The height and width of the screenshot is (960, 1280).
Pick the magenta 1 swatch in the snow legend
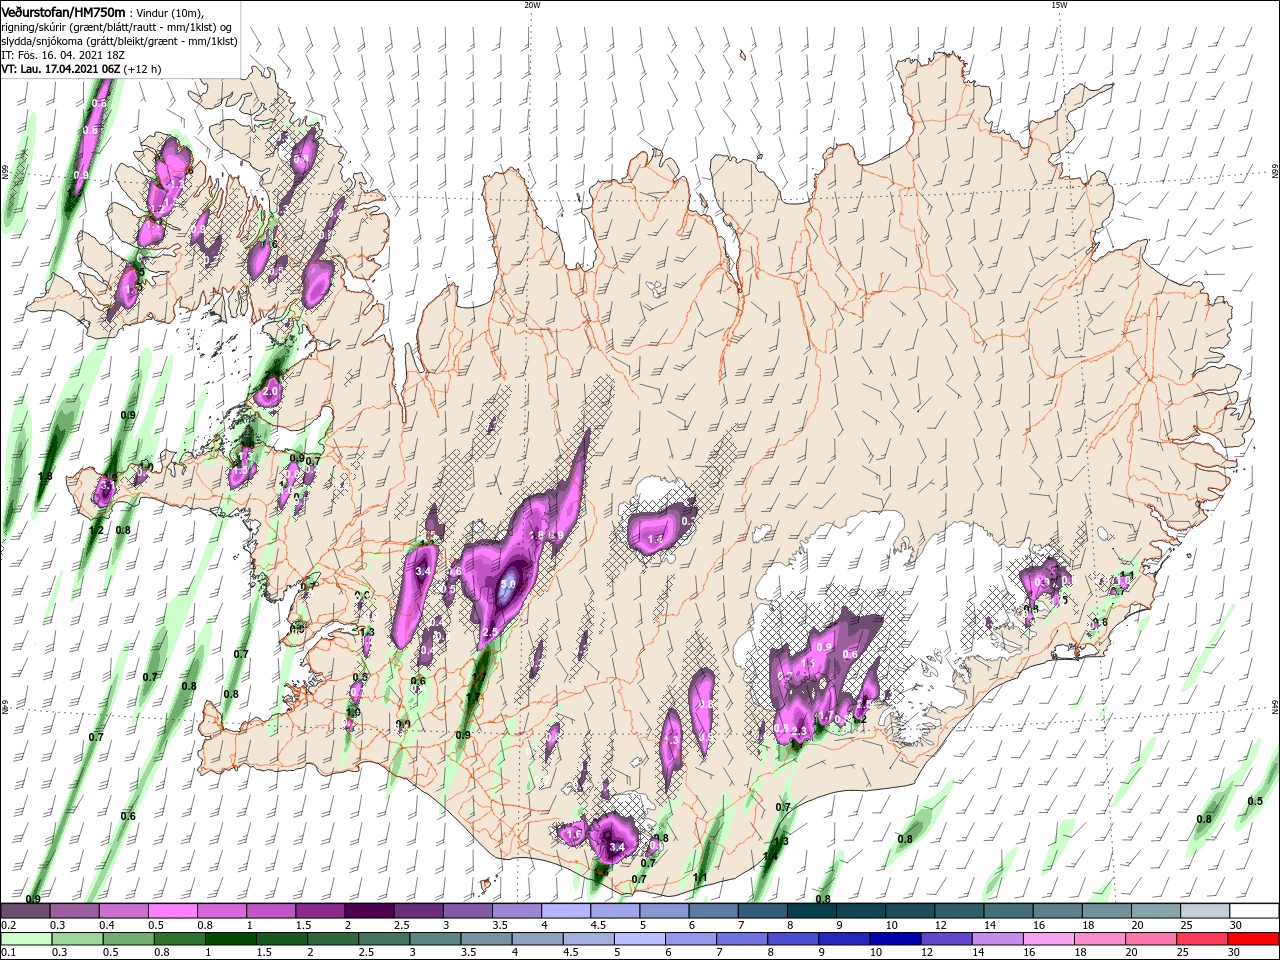click(270, 911)
